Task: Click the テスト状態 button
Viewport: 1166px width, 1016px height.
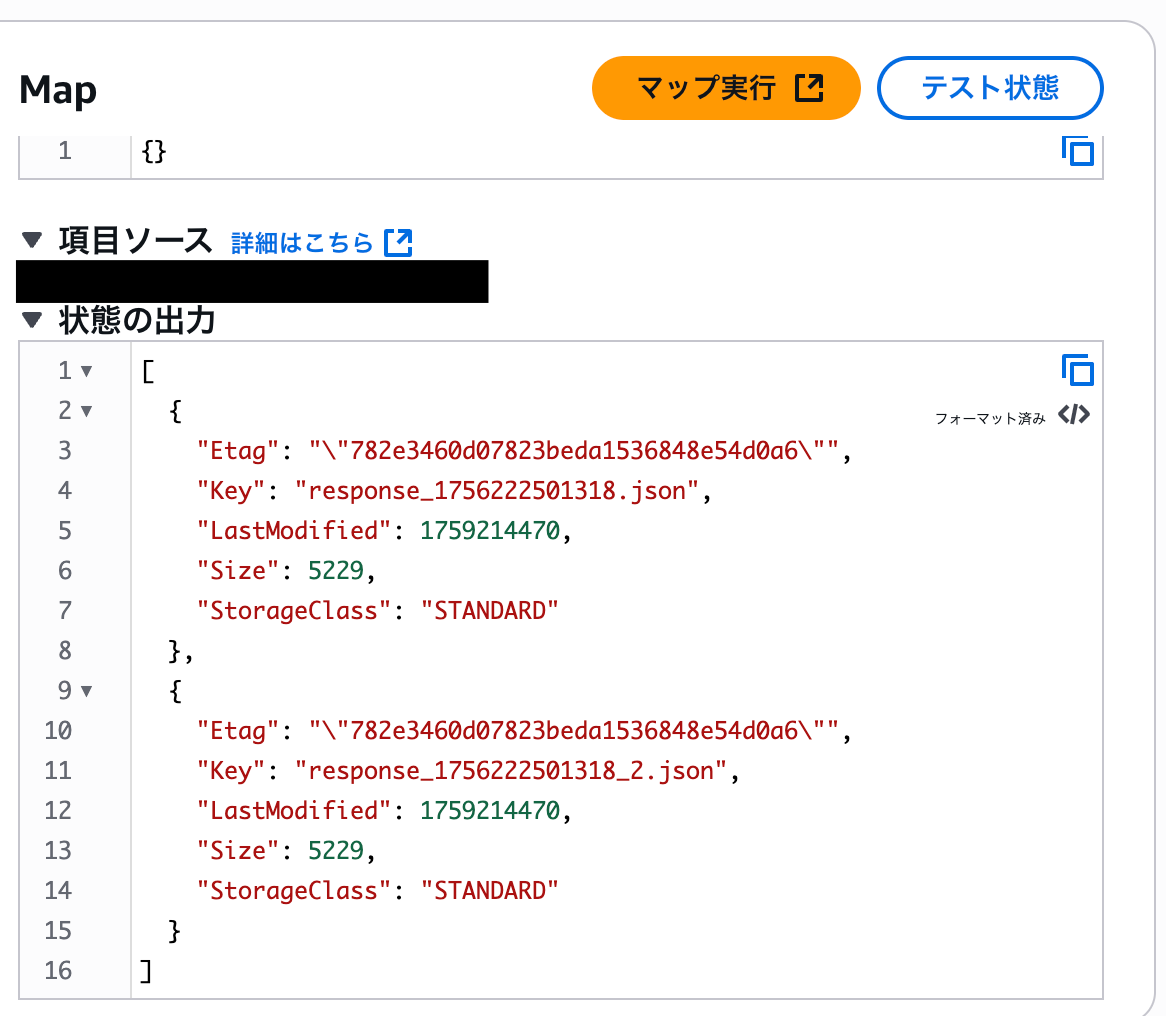Action: click(x=990, y=88)
